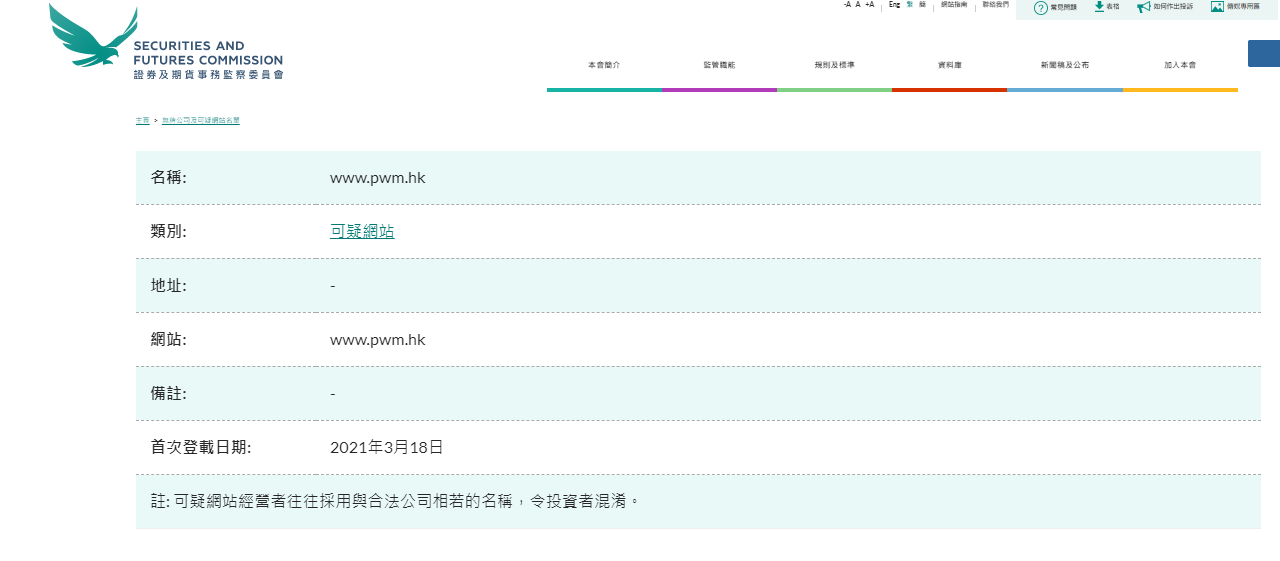Increase font size with +A

pyautogui.click(x=869, y=5)
